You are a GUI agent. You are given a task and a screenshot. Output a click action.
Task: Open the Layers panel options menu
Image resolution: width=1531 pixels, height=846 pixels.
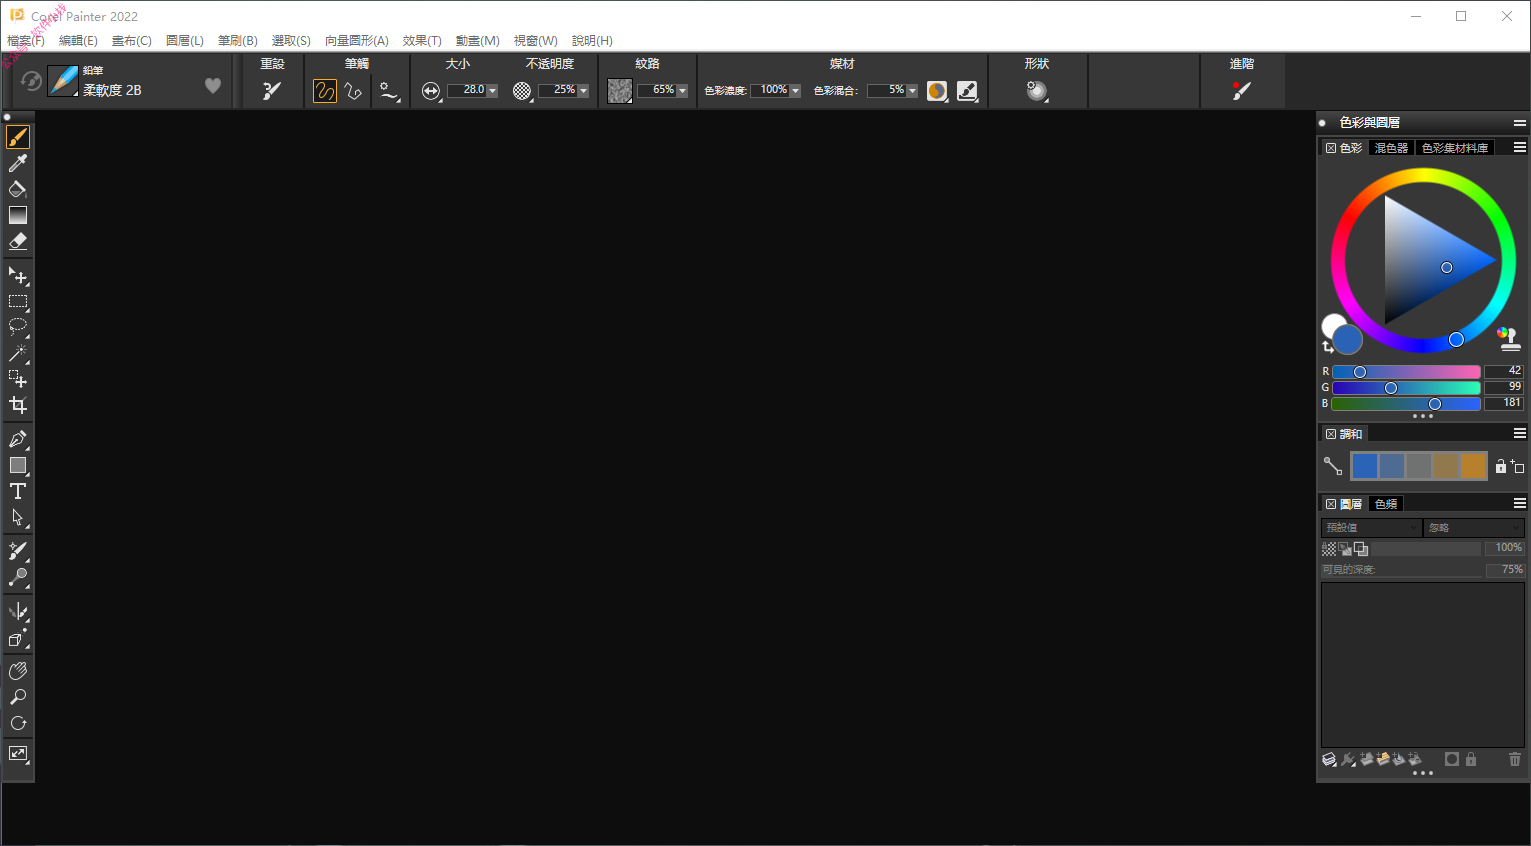point(1520,503)
